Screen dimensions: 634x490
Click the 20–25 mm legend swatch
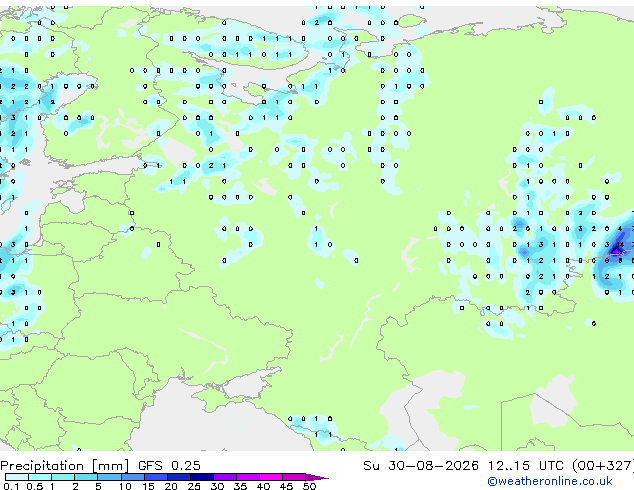tap(178, 477)
